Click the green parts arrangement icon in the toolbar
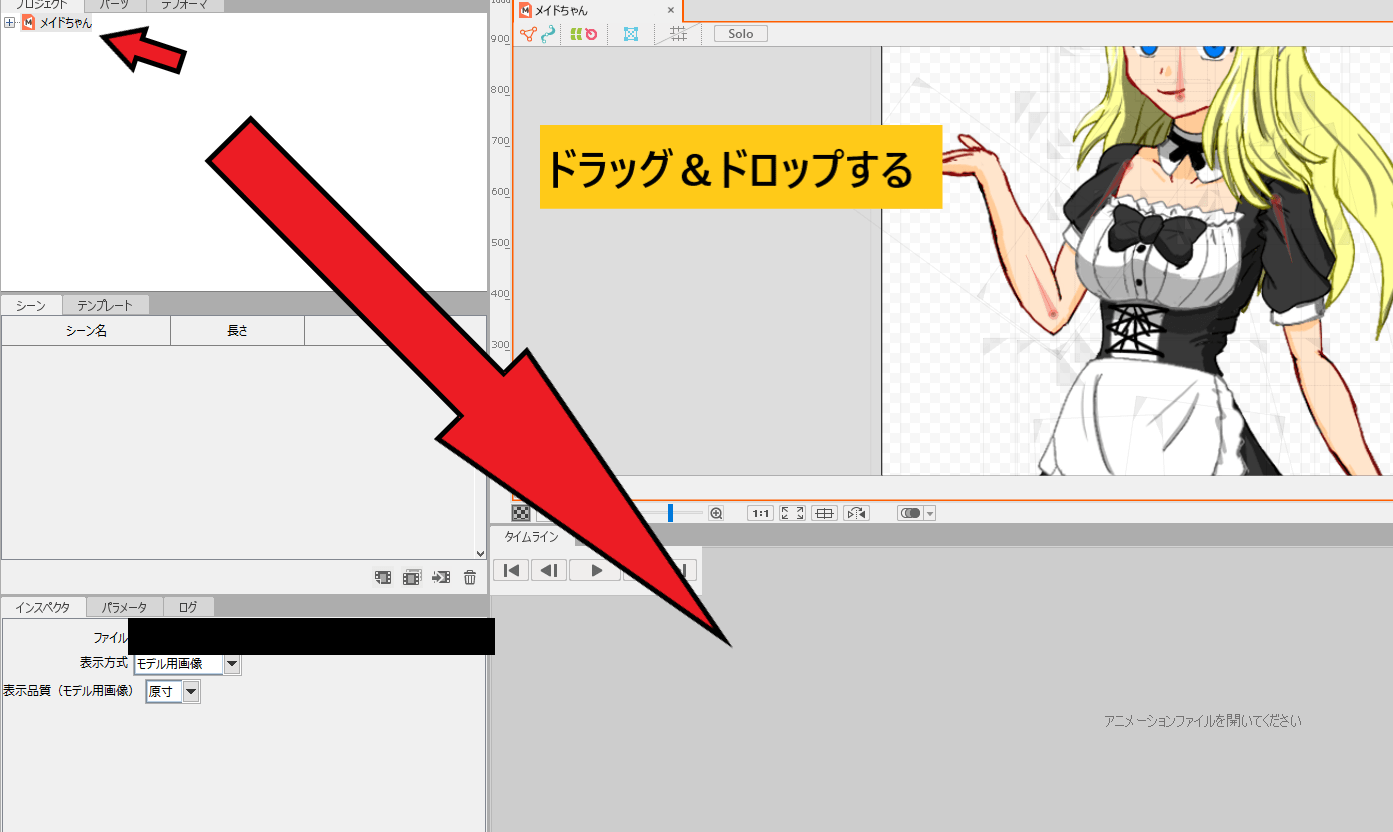 (577, 33)
